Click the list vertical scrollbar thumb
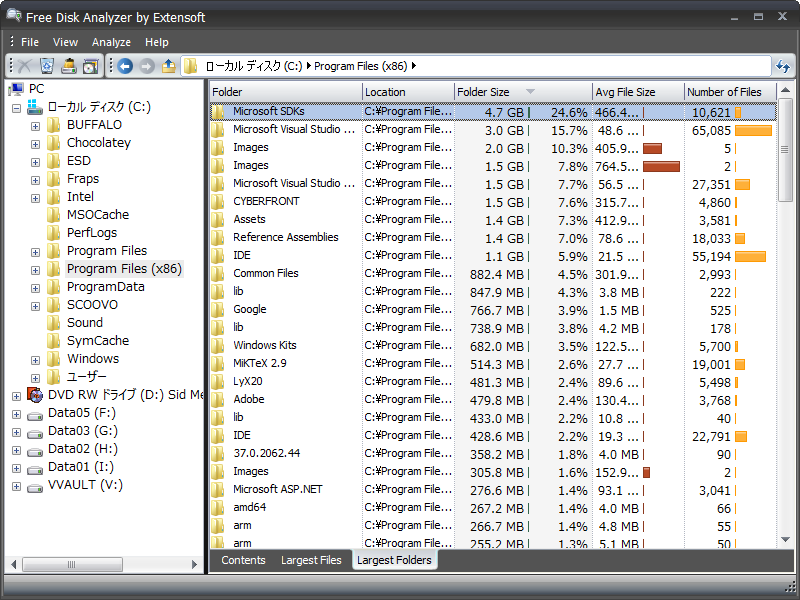 [x=785, y=149]
